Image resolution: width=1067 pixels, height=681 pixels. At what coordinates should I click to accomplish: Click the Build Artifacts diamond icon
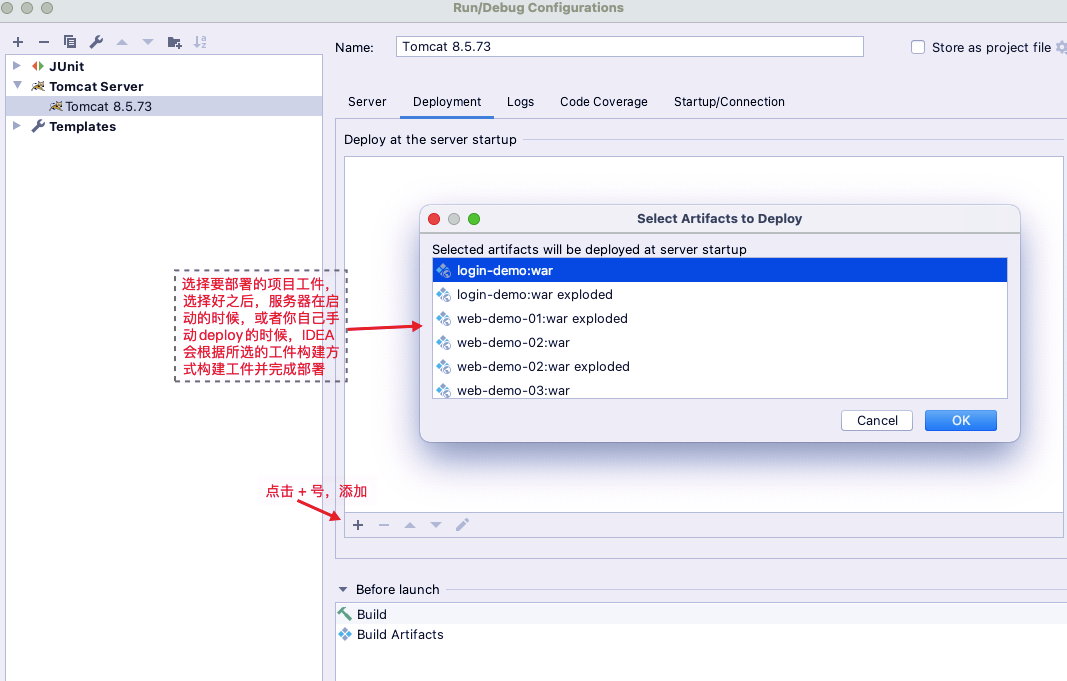click(x=345, y=634)
